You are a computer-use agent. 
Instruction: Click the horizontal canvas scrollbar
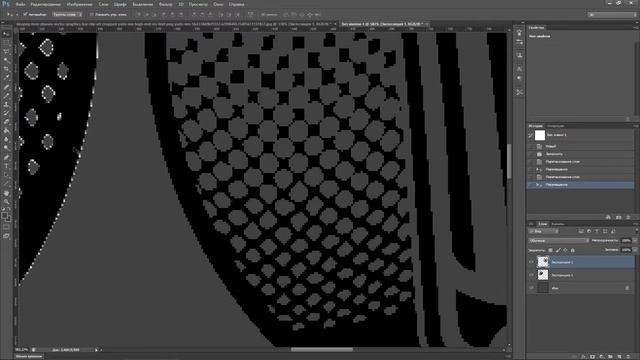point(322,349)
